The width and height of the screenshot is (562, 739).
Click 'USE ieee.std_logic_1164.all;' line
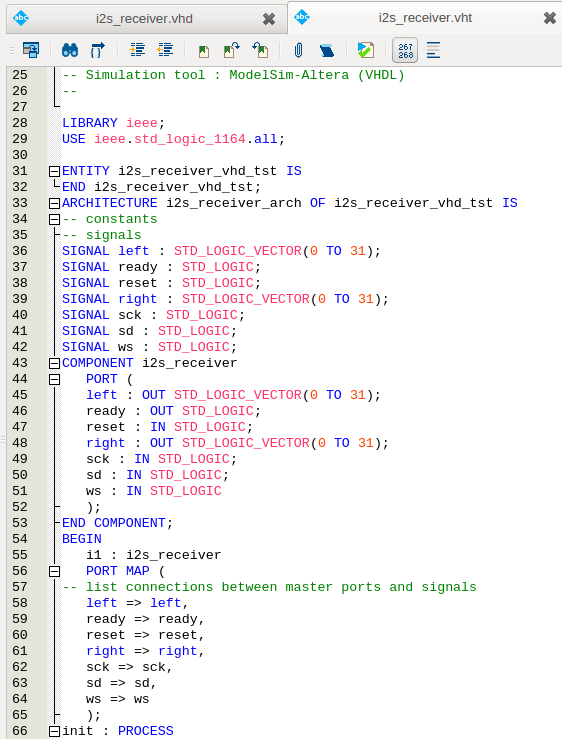[173, 139]
